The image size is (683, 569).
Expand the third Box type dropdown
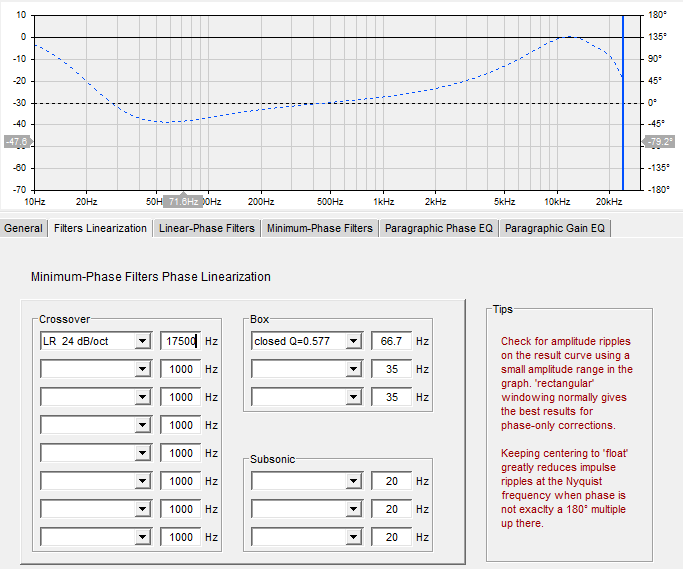353,397
